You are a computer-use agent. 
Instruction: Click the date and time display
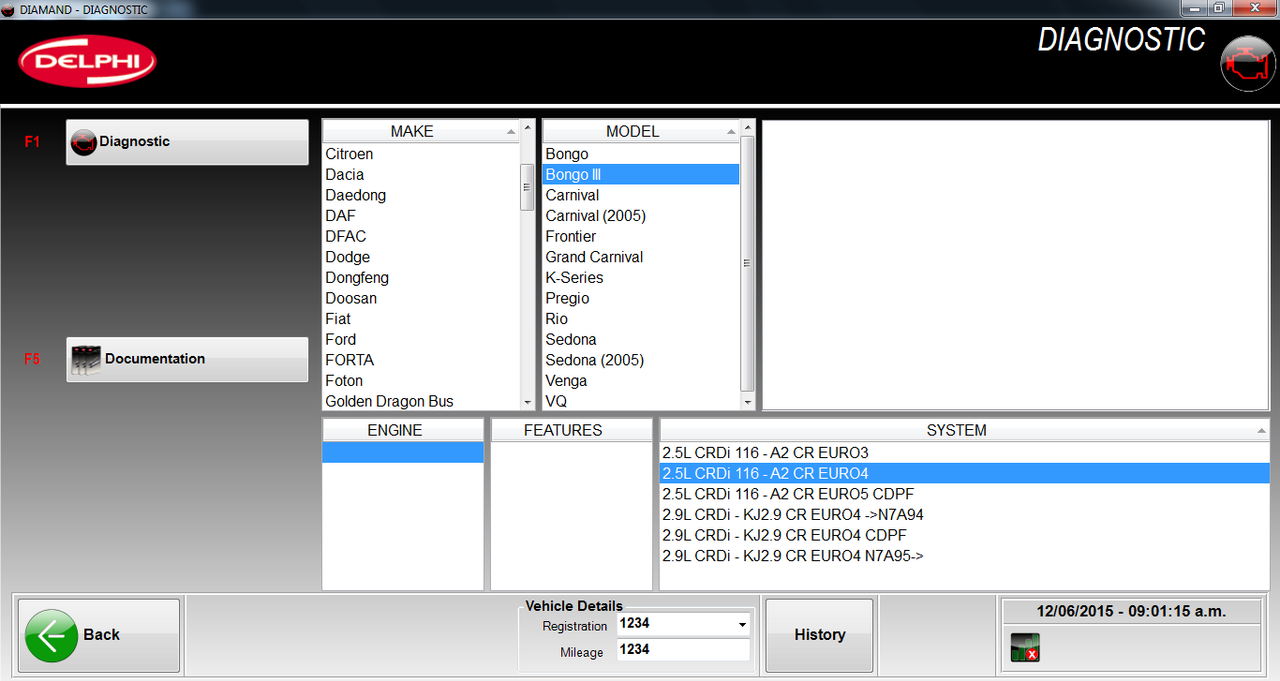click(1131, 611)
